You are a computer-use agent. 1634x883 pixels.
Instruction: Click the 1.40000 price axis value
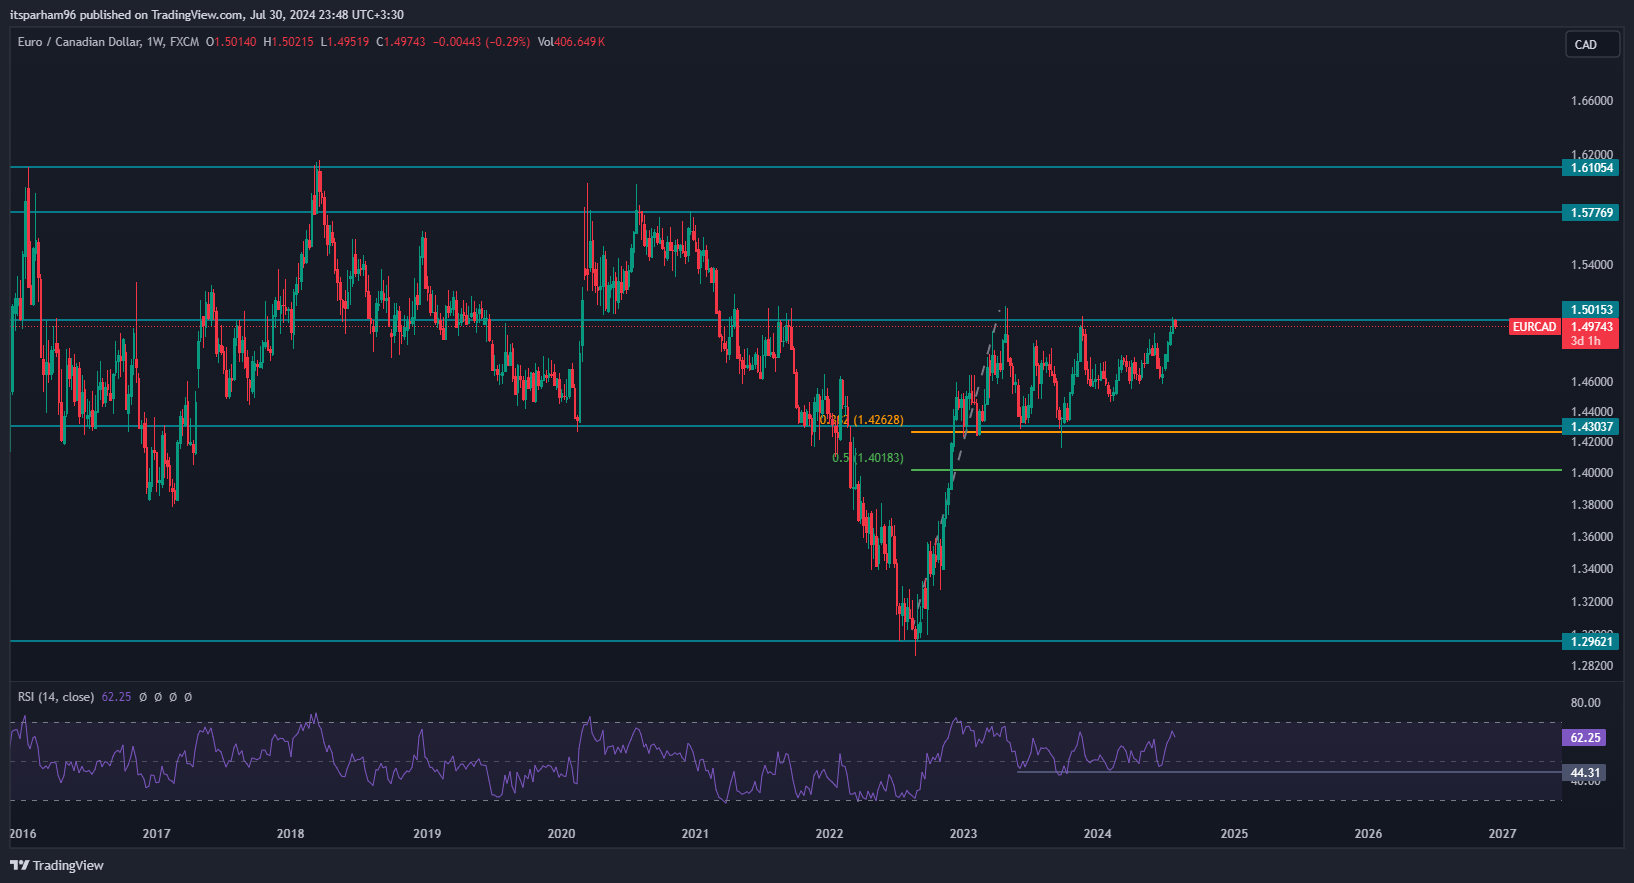pyautogui.click(x=1592, y=473)
